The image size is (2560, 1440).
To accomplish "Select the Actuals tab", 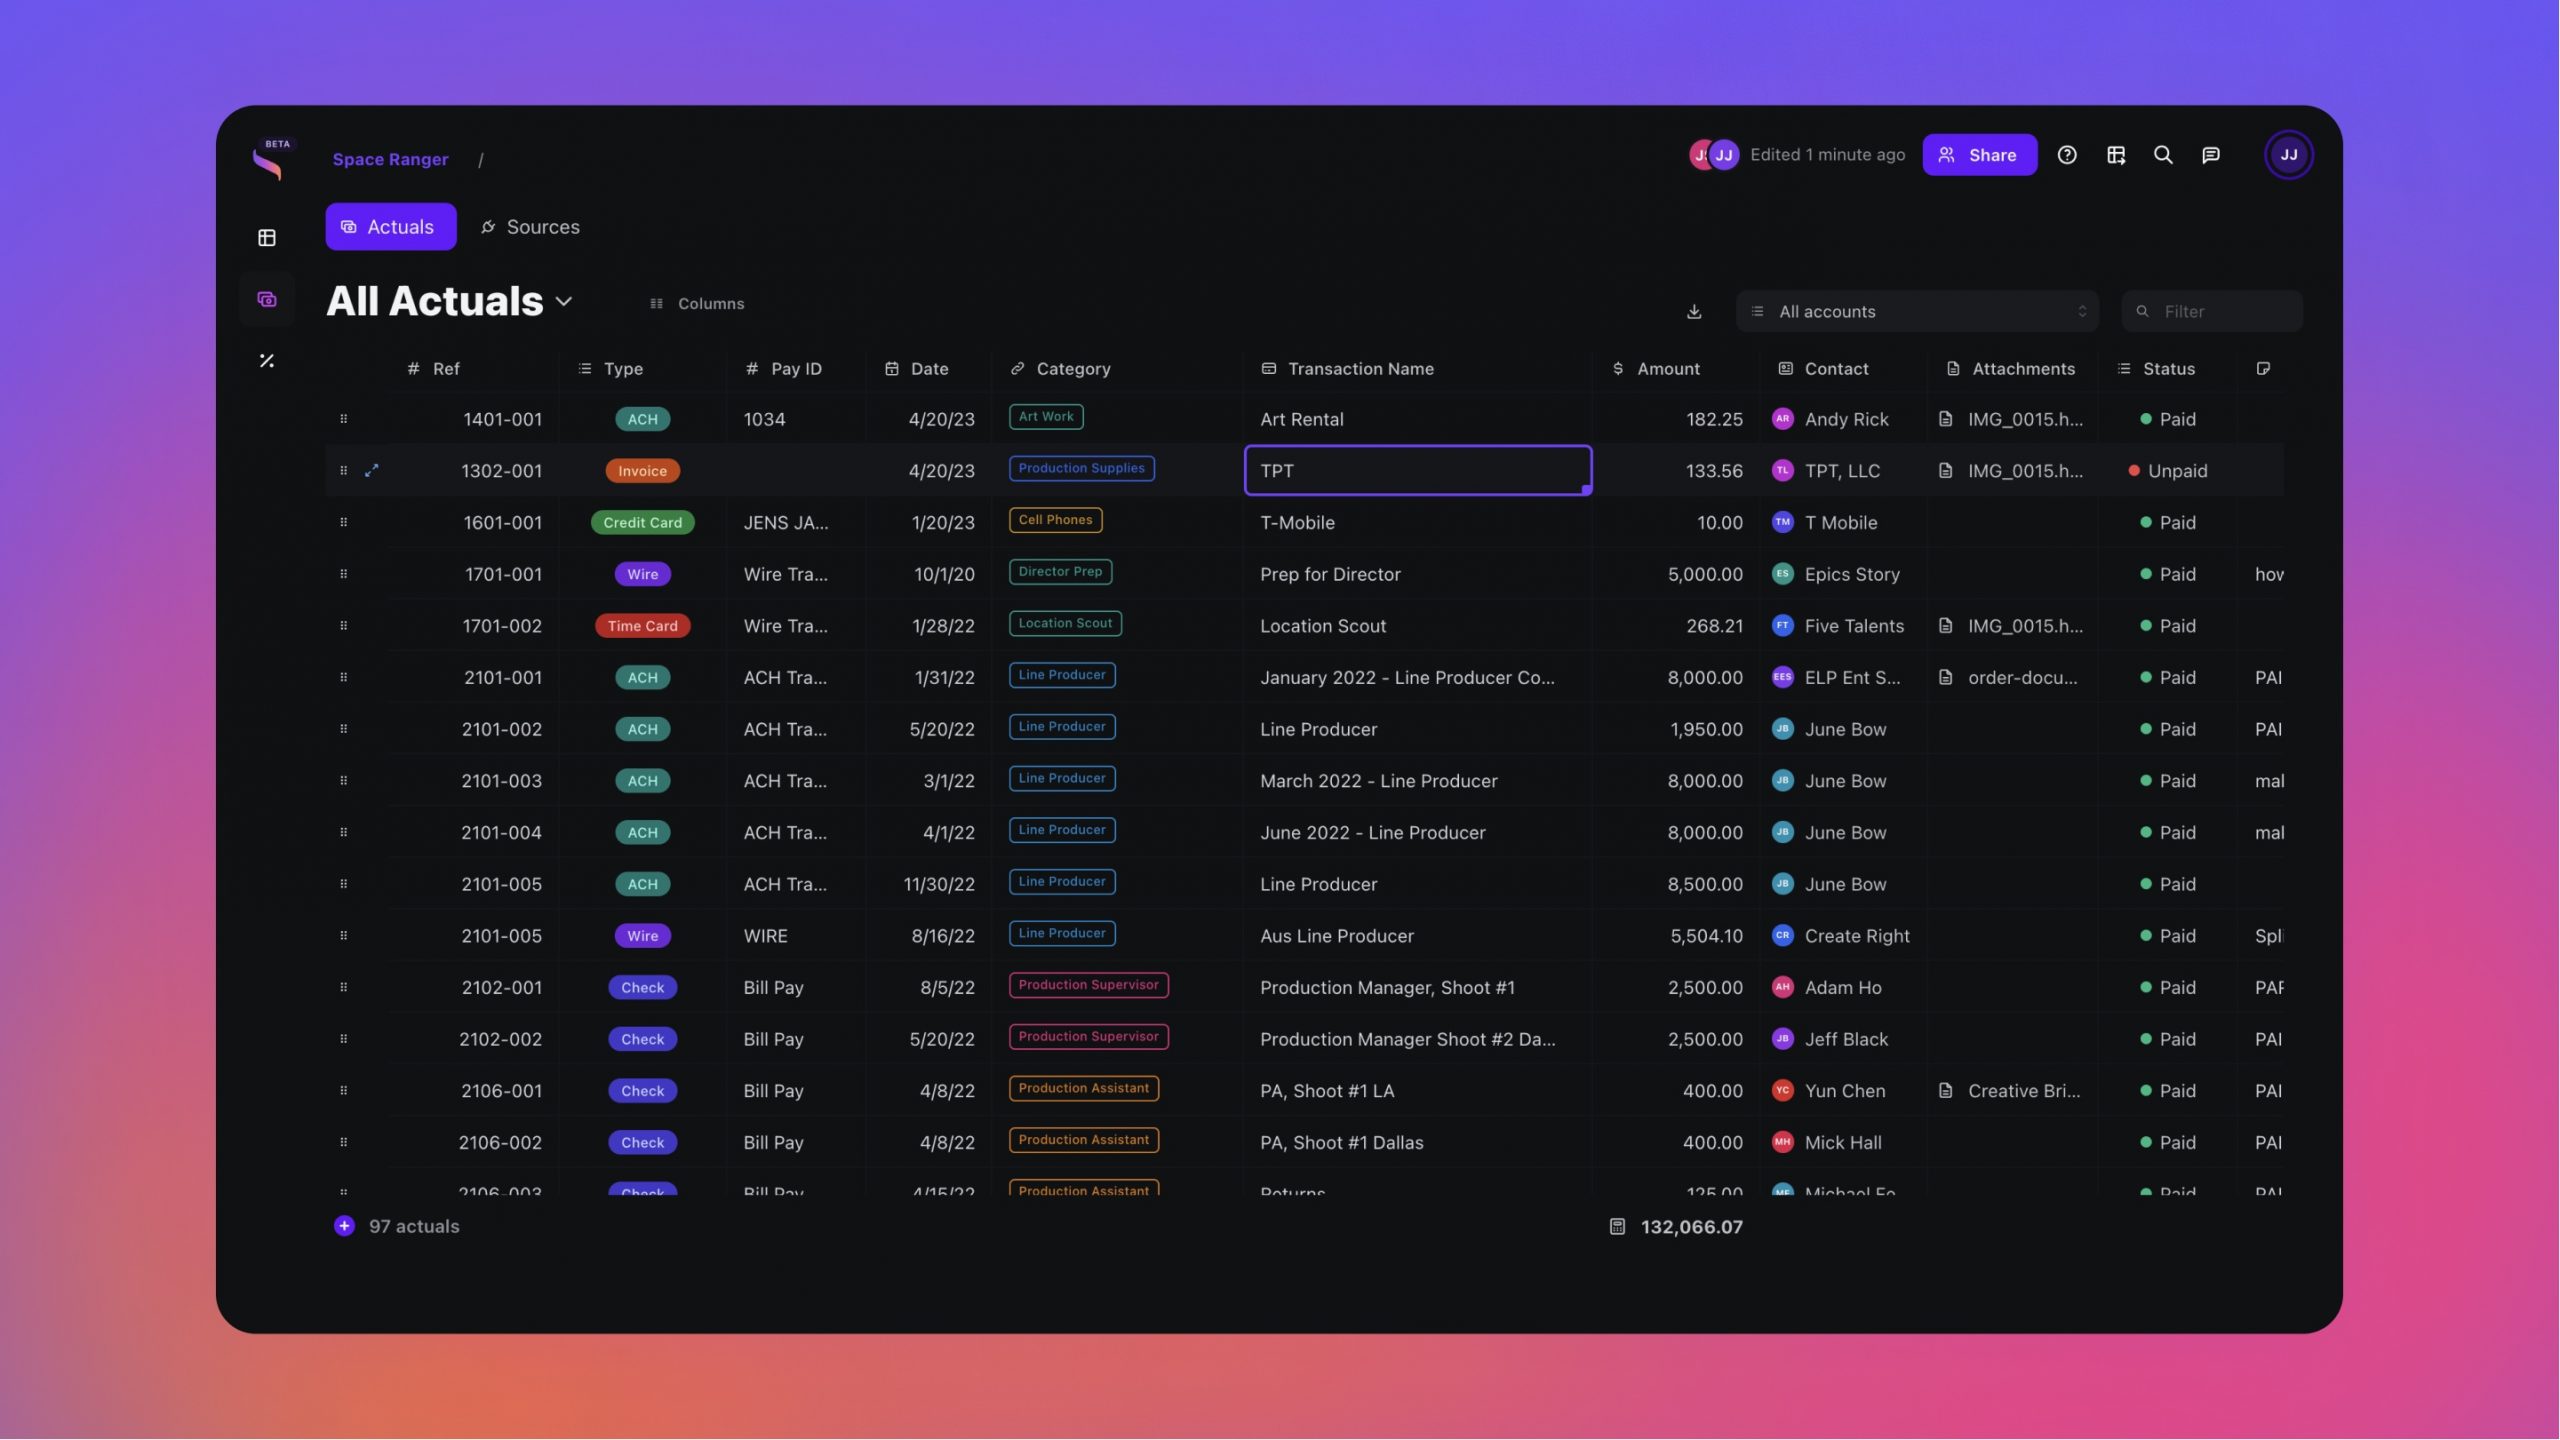I will point(390,227).
